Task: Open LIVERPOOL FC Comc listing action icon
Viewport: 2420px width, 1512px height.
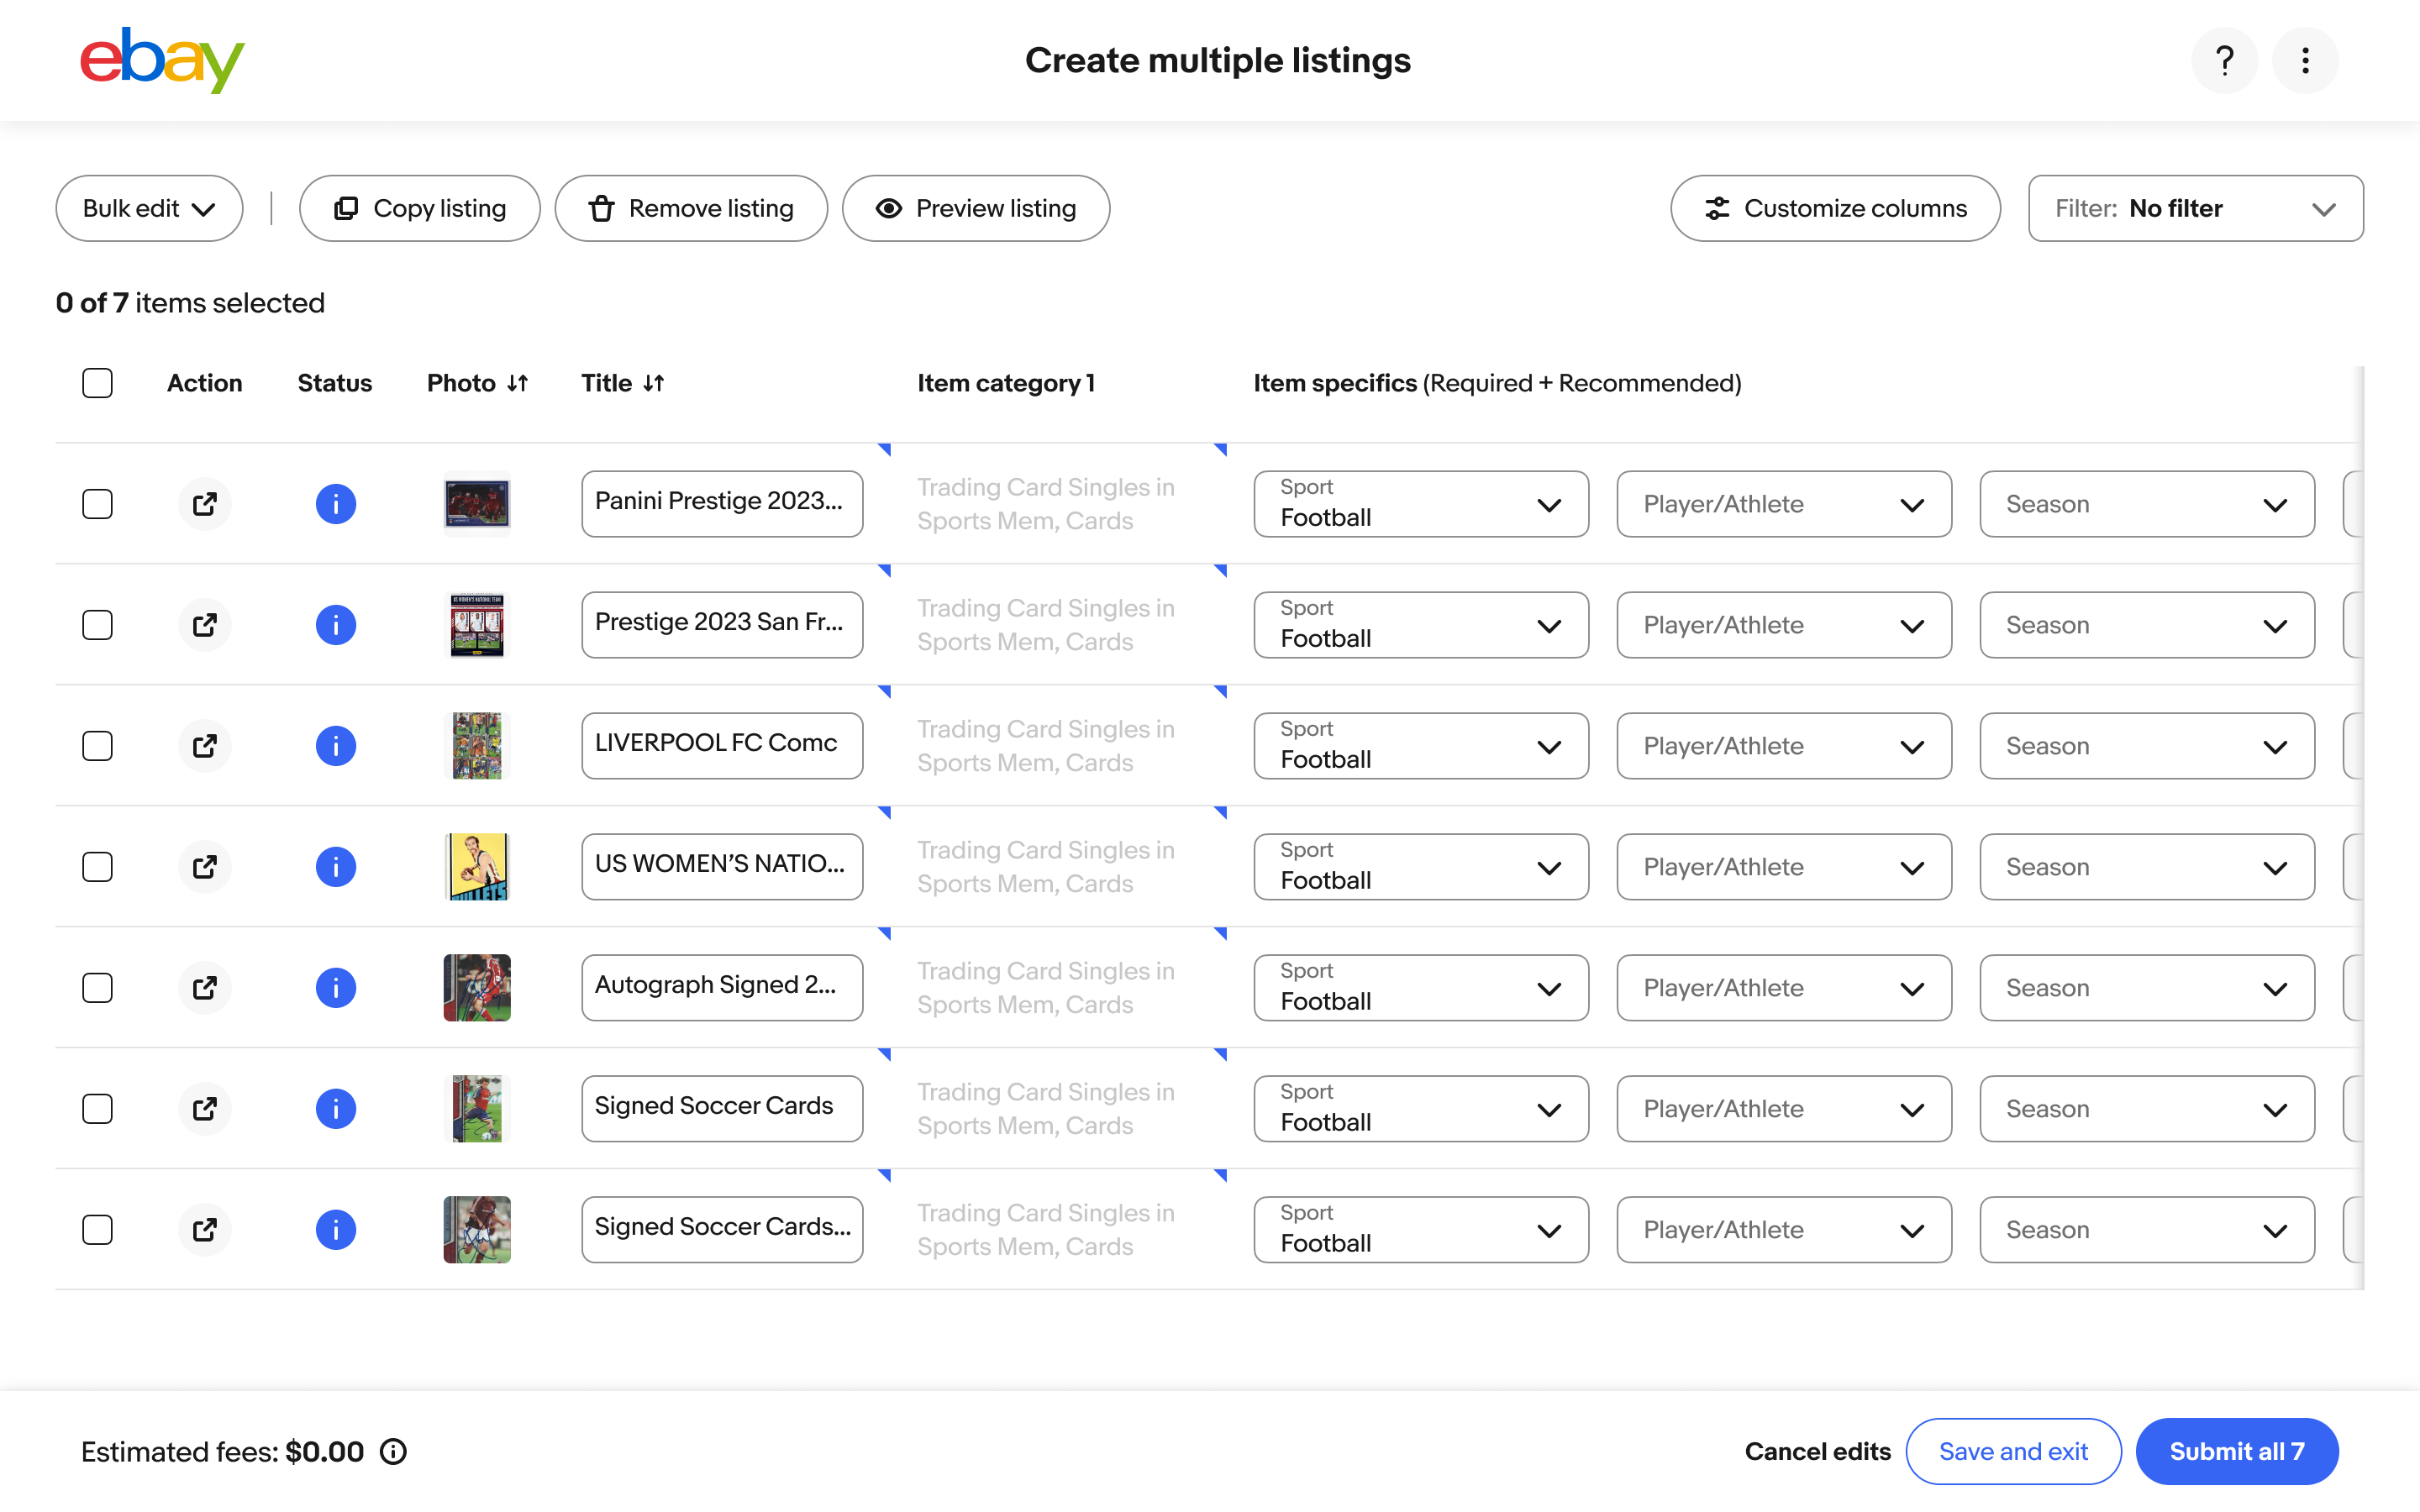Action: pos(205,746)
